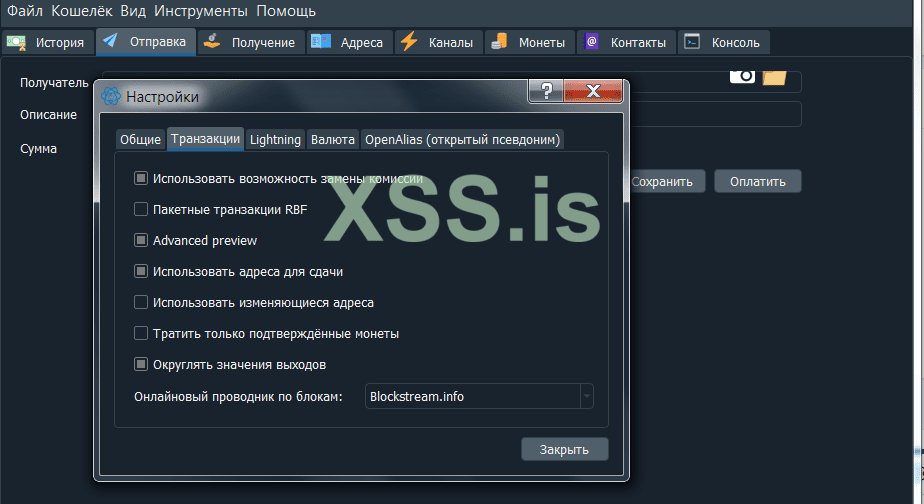
Task: Switch to the Общие settings tab
Action: tap(140, 140)
